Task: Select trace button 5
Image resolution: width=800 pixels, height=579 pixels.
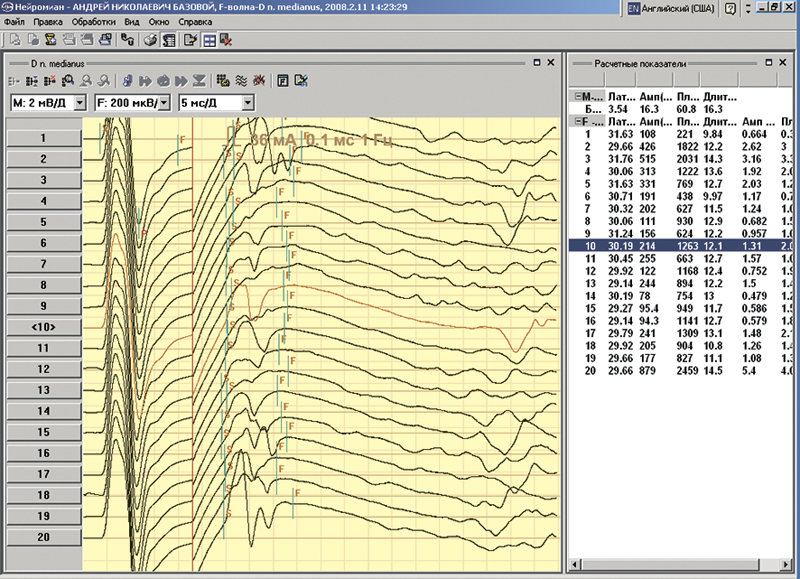Action: point(43,222)
